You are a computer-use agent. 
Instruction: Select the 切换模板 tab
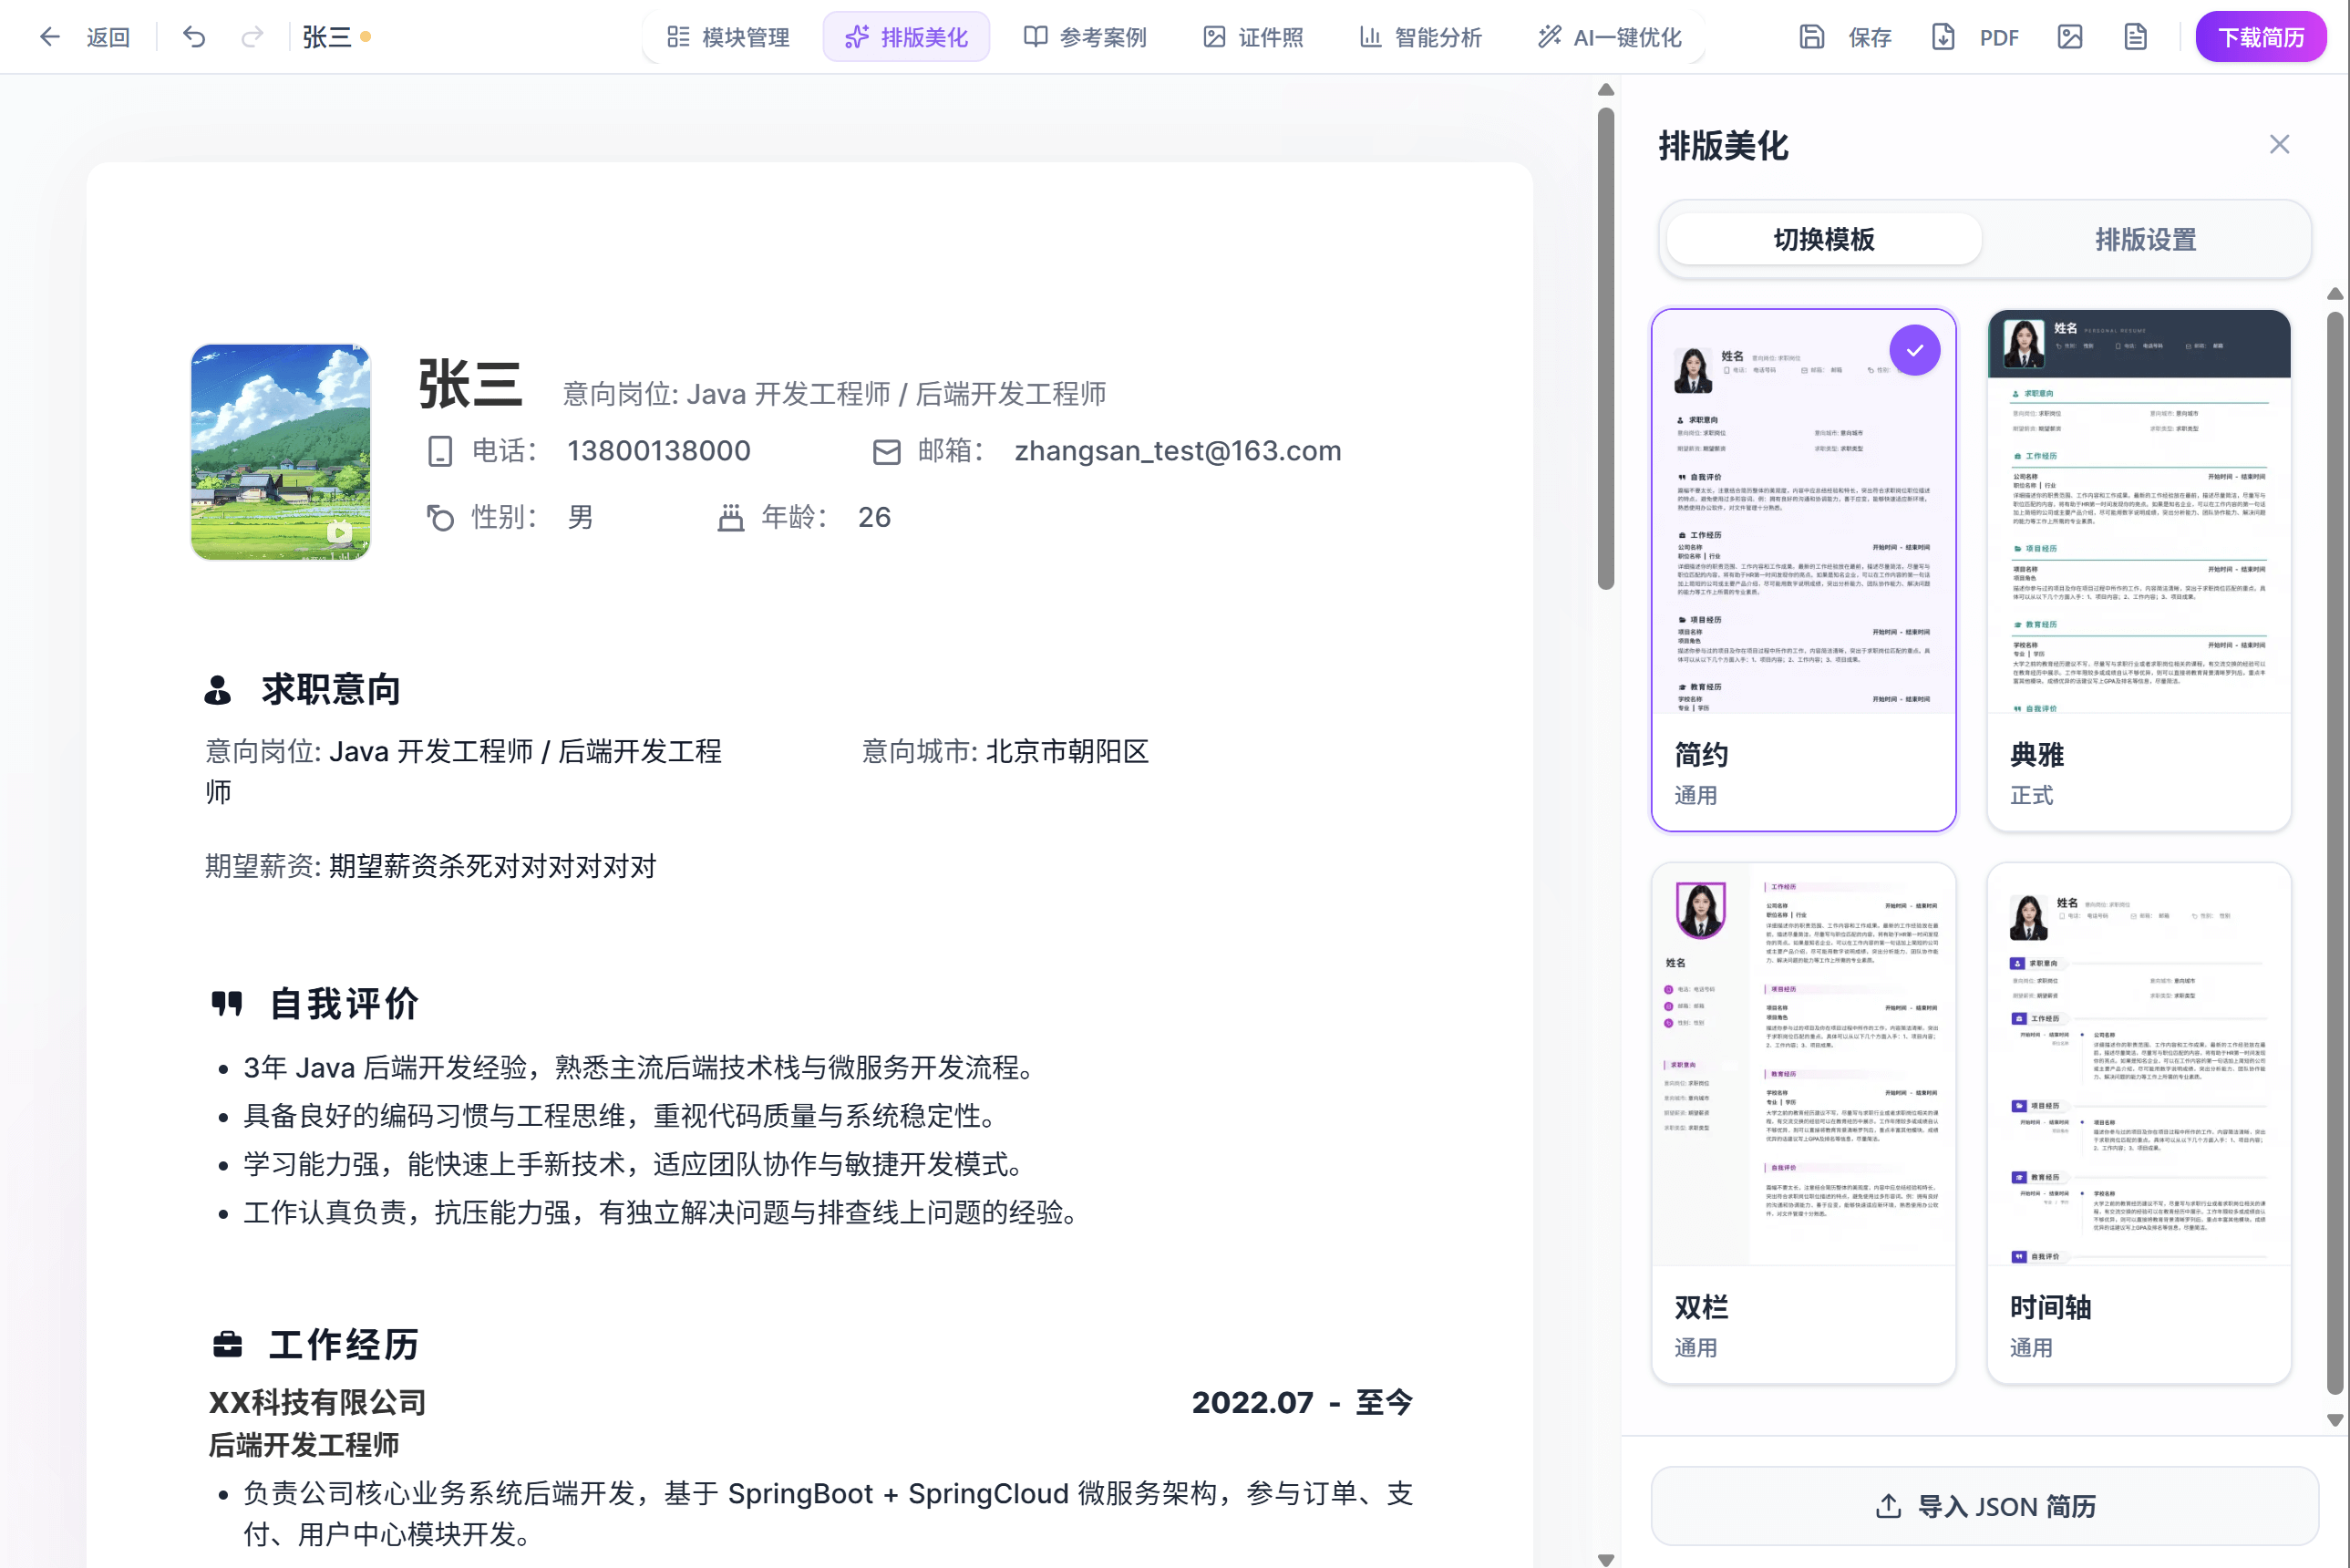[1823, 239]
